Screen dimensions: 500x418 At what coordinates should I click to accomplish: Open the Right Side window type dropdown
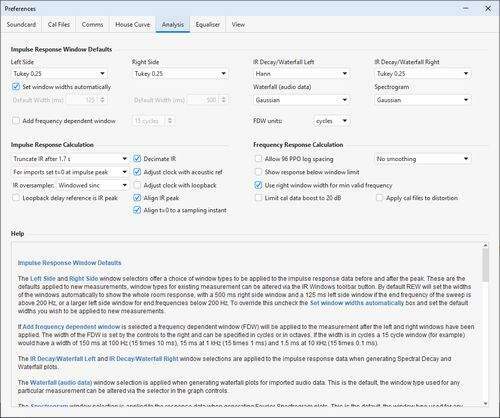click(x=180, y=74)
